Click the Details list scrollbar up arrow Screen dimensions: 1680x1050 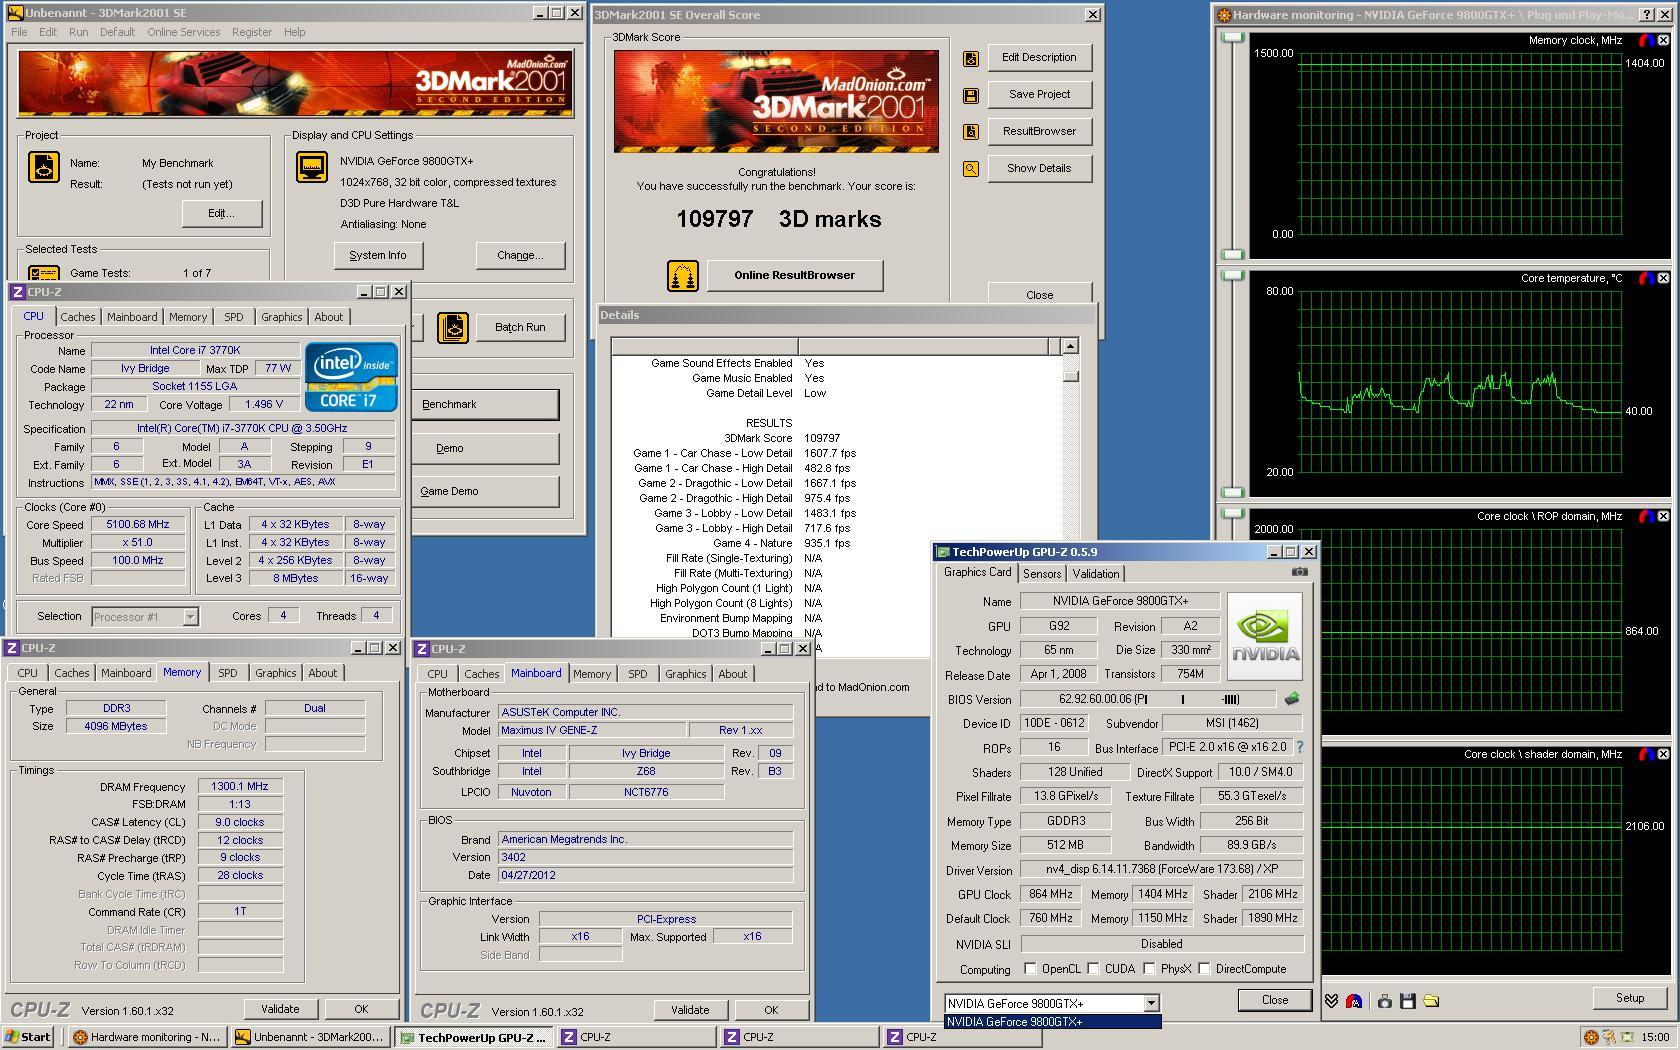point(1070,346)
